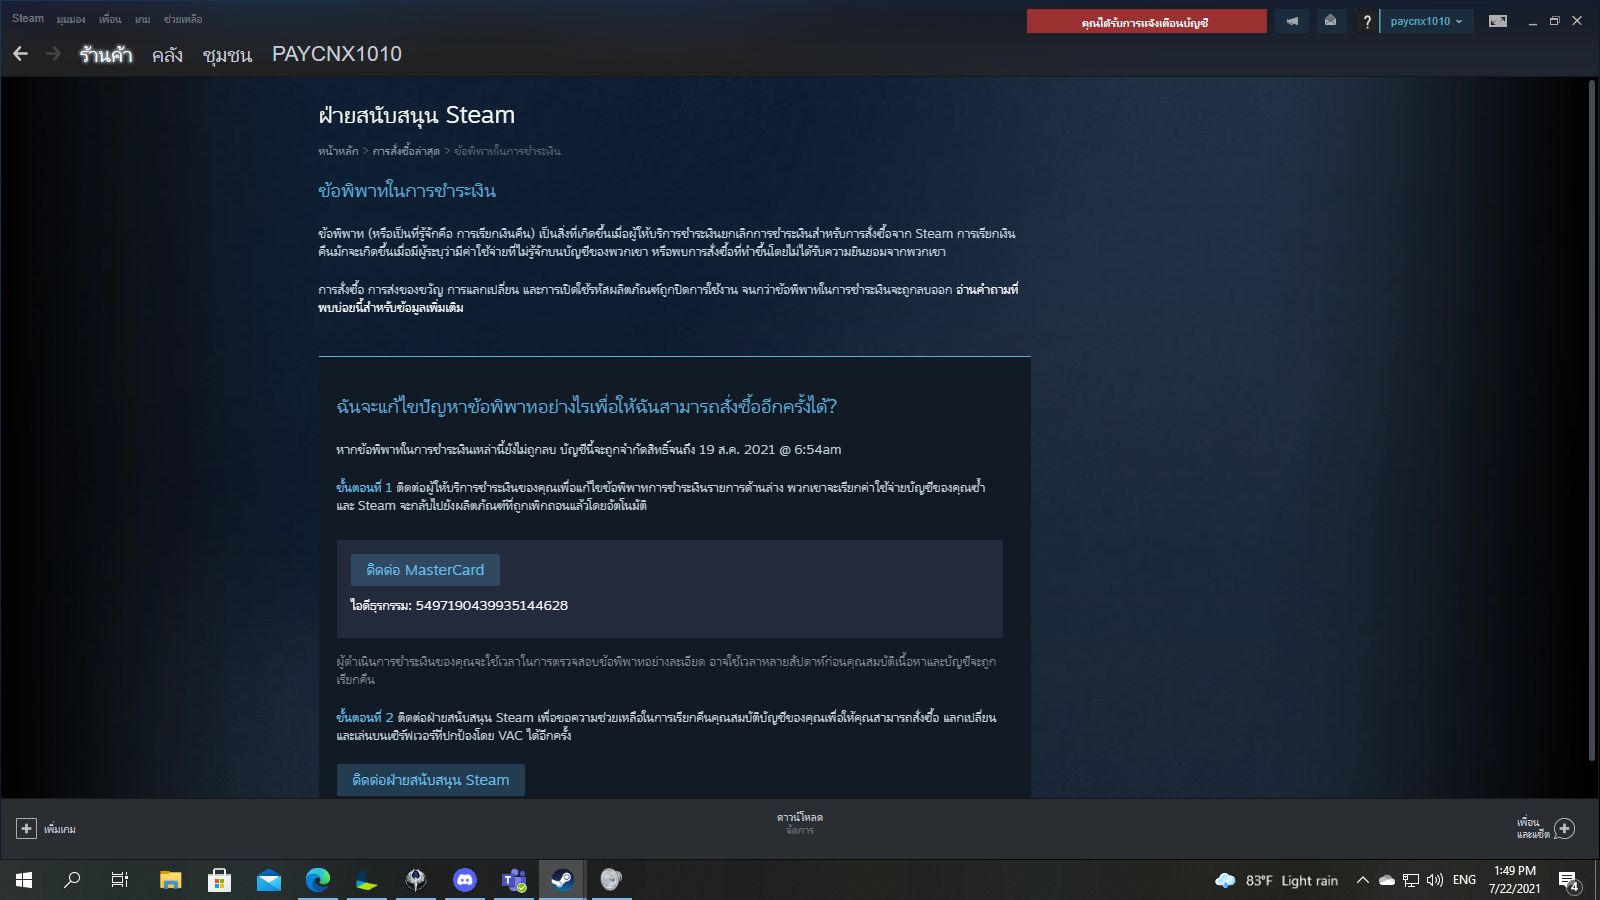Switch to the คลัง (Library) tab
Image resolution: width=1600 pixels, height=900 pixels.
[168, 55]
